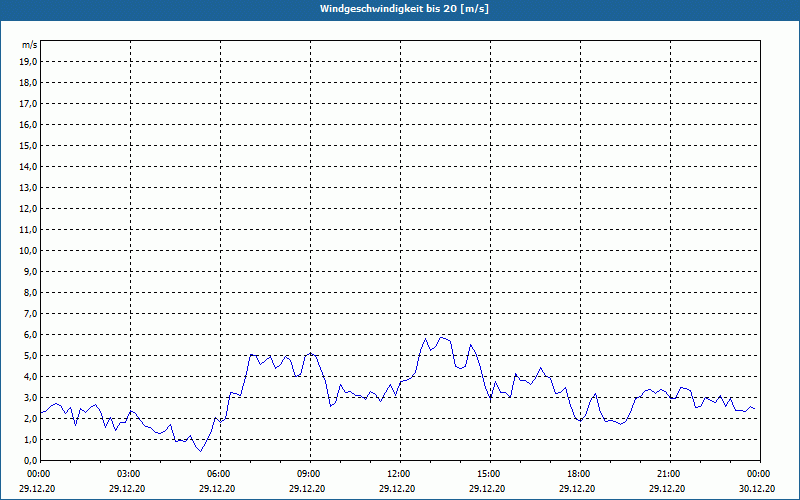The width and height of the screenshot is (800, 500).
Task: Select the 10,0 y-axis label
Action: 28,251
